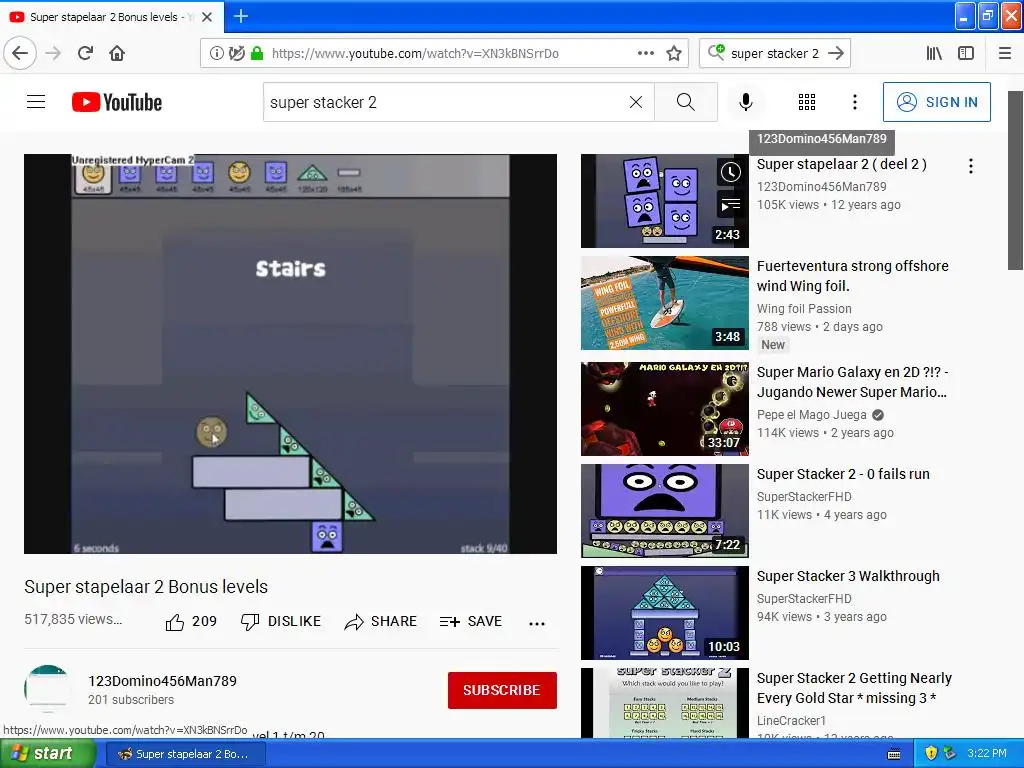Go back to the previous page
Screen dimensions: 1024x768
[20, 53]
